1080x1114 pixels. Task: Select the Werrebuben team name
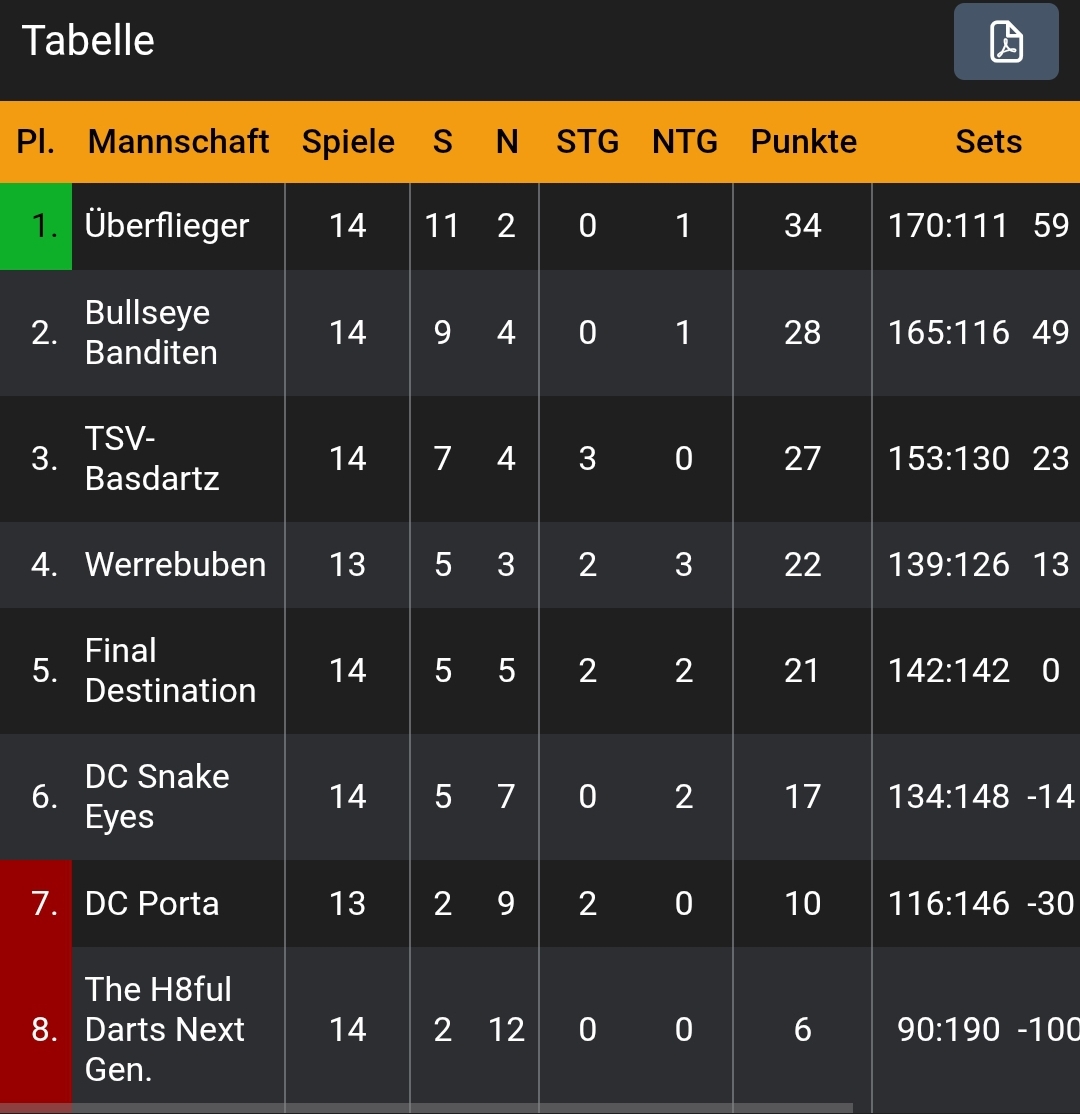(x=175, y=565)
